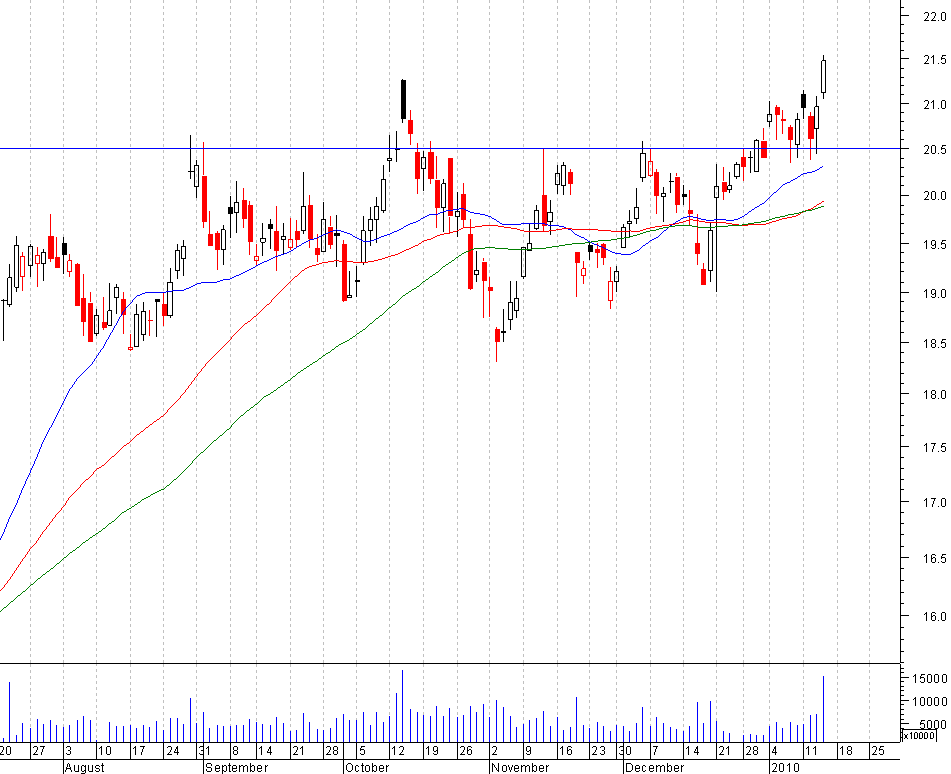Click the 23 date label on time axis

click(599, 750)
